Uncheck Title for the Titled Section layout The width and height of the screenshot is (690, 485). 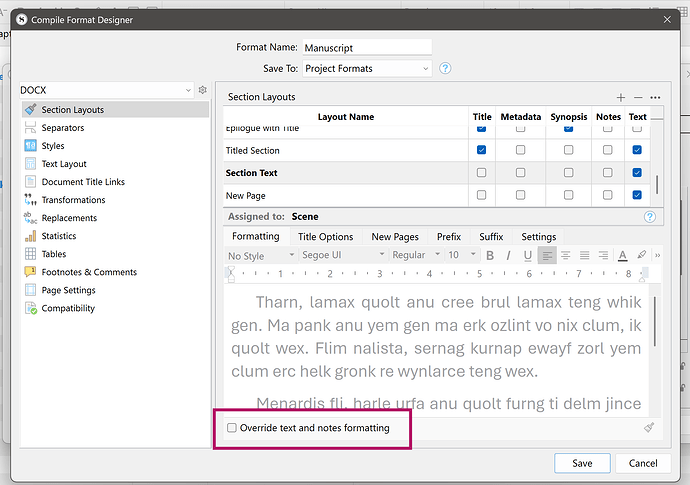point(482,150)
